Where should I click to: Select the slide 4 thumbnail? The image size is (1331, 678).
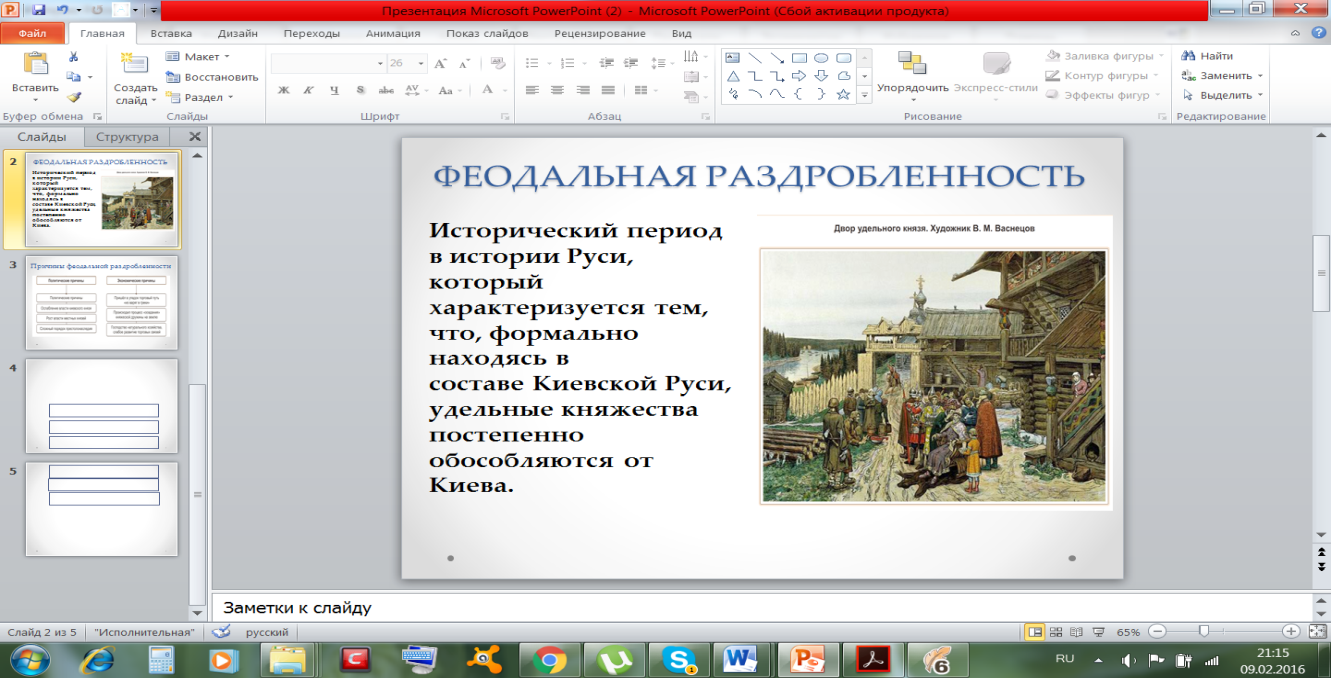coord(101,406)
